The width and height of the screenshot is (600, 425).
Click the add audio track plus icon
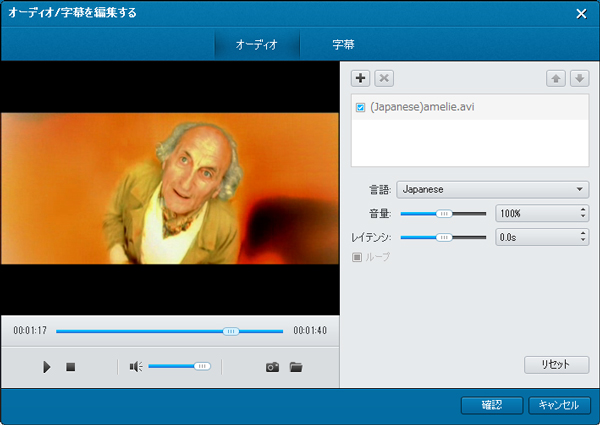pos(361,78)
